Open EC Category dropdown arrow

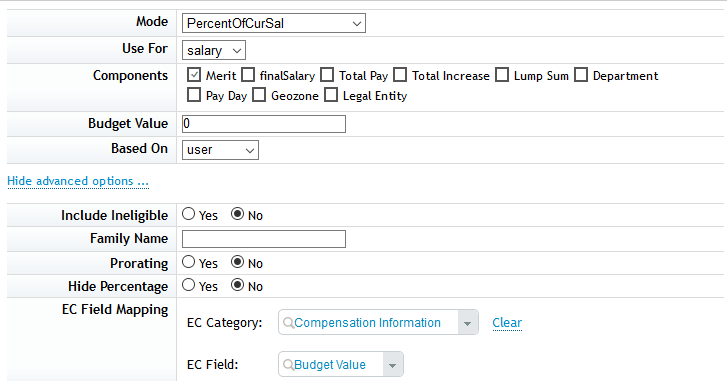point(468,323)
